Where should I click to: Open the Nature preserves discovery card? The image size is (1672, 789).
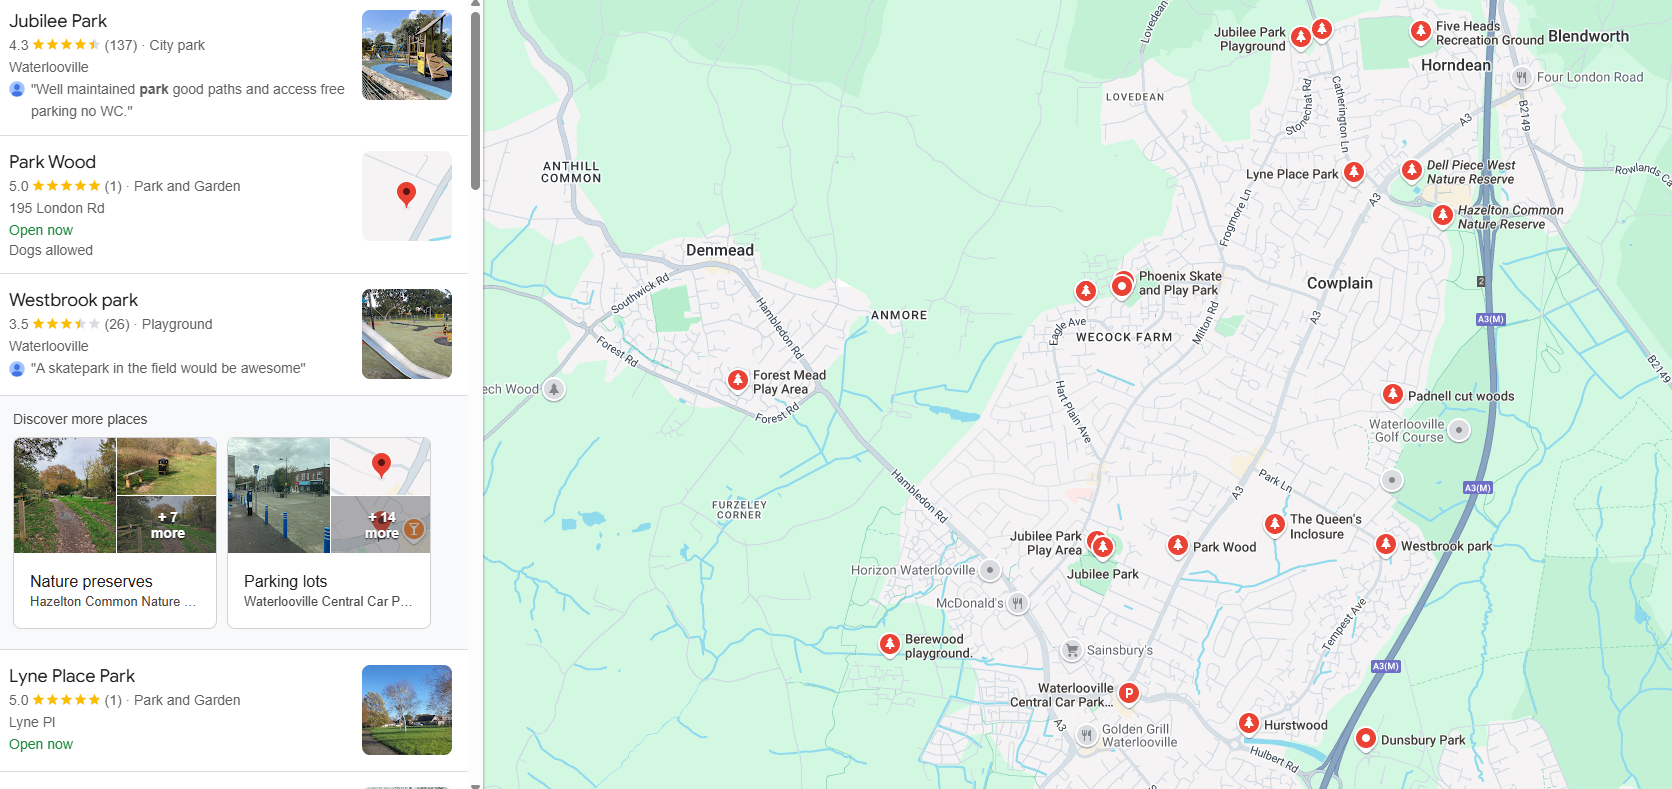coord(115,533)
